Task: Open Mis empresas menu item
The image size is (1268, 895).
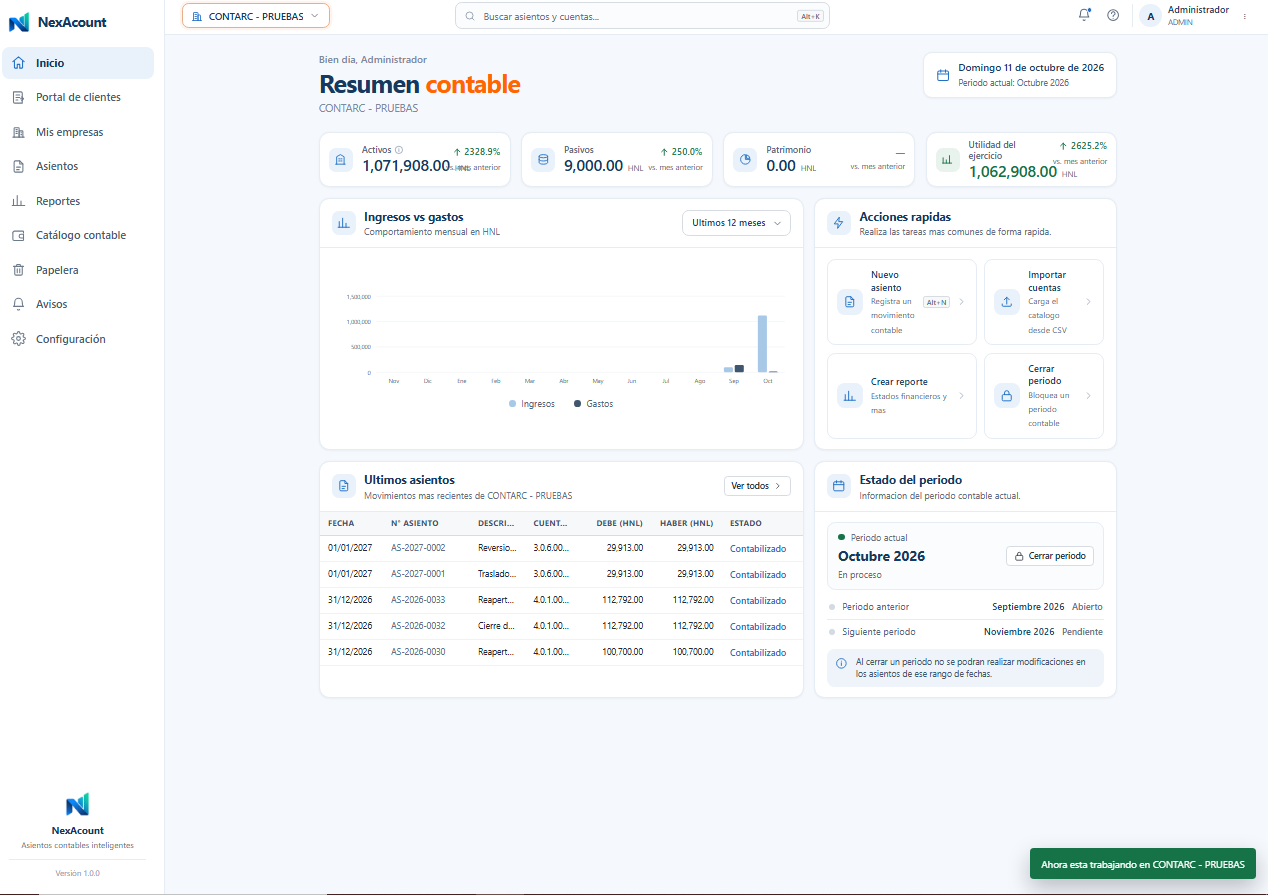Action: click(x=78, y=132)
